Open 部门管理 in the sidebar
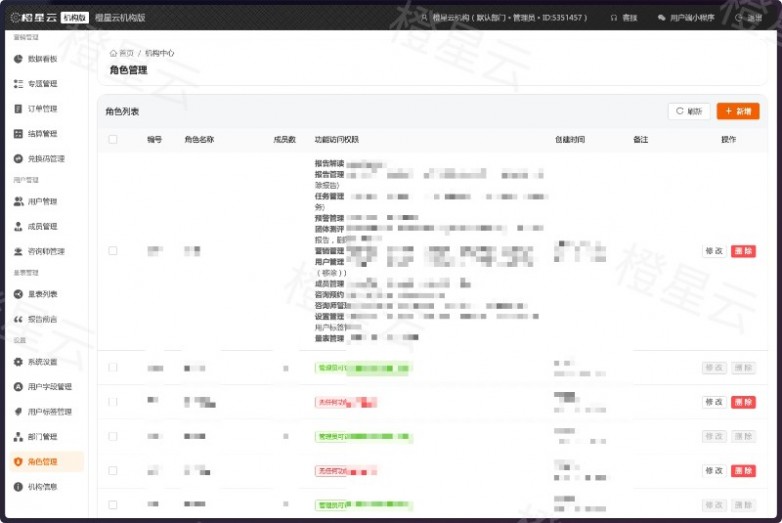The width and height of the screenshot is (782, 523). 42,437
